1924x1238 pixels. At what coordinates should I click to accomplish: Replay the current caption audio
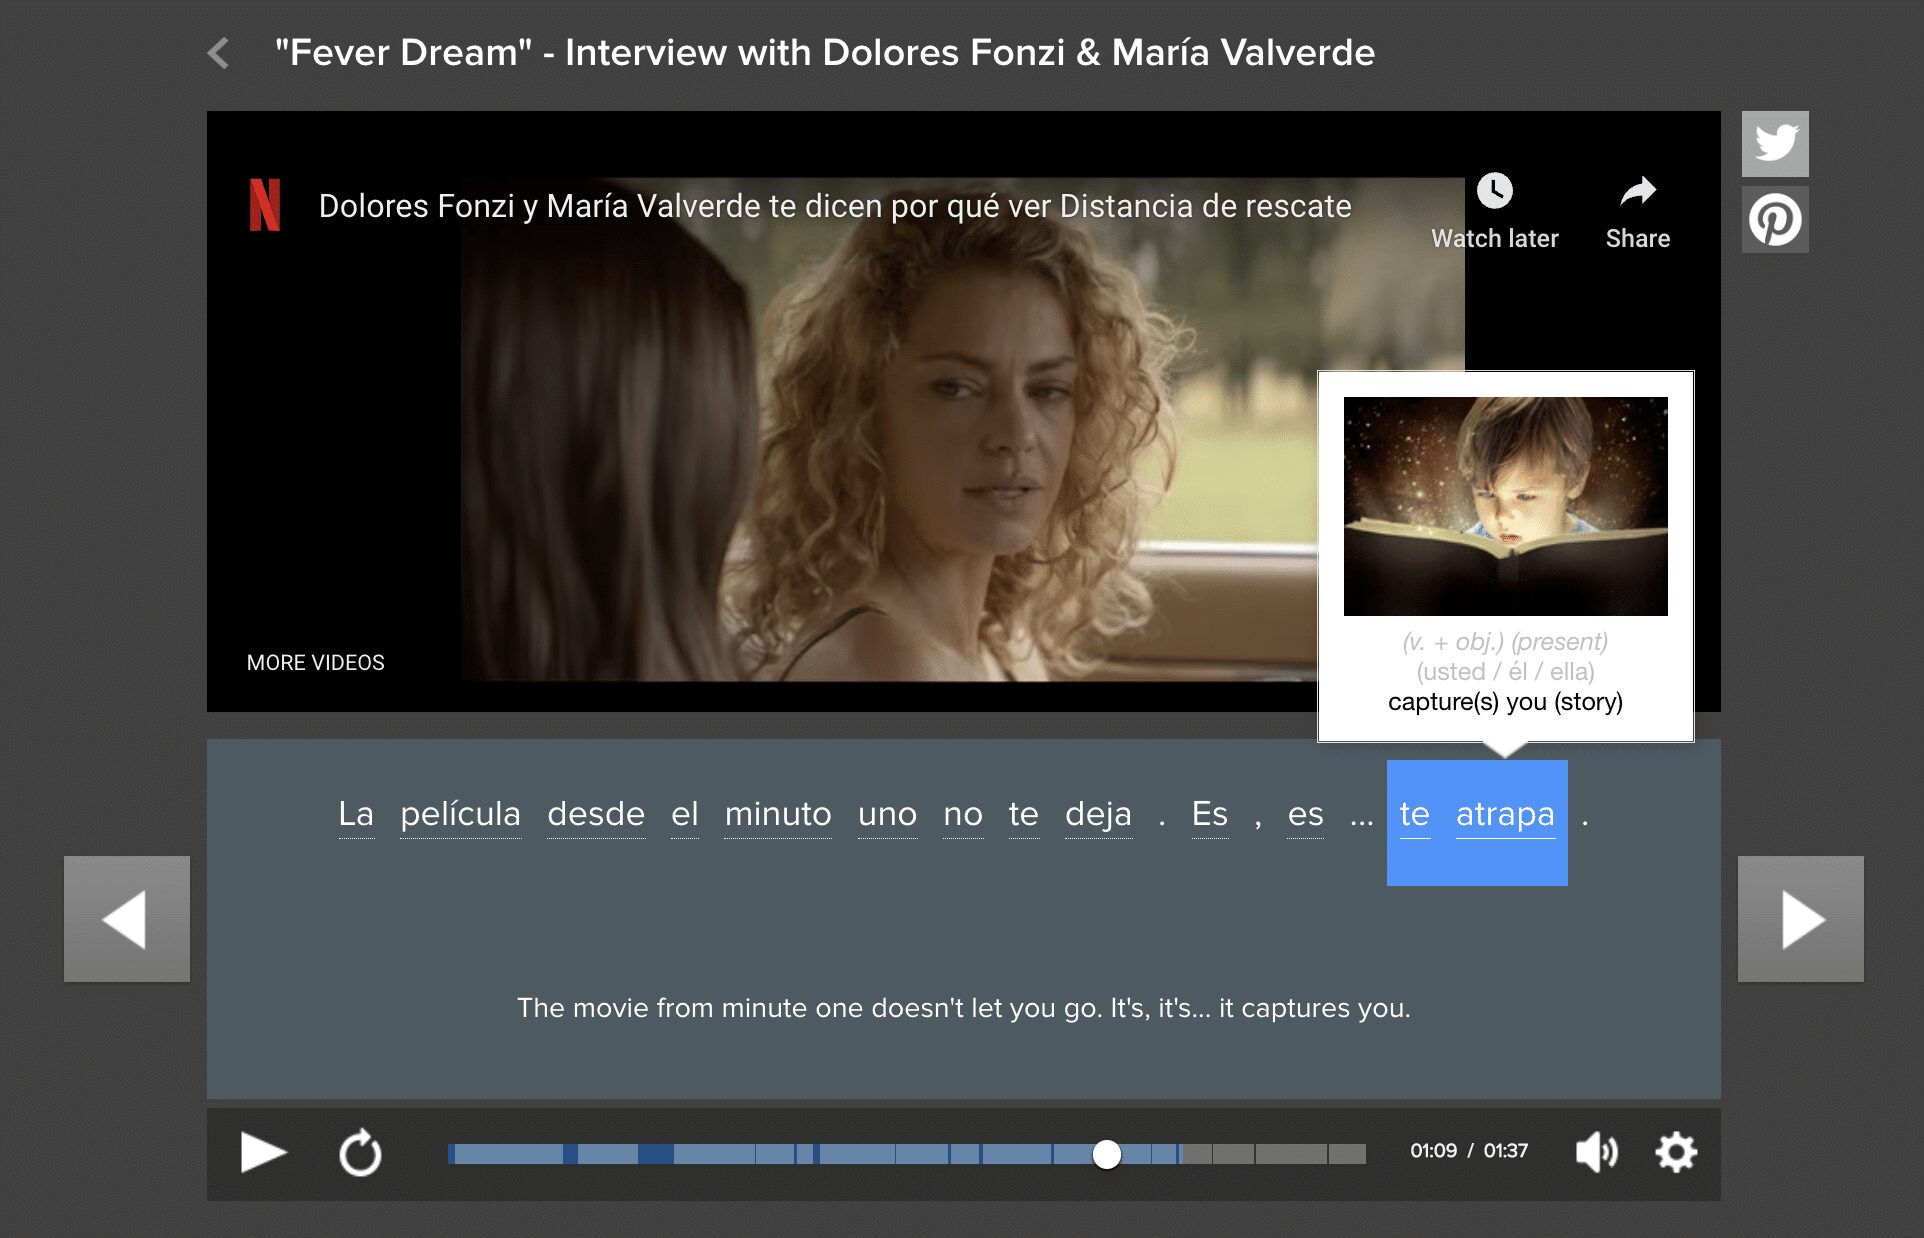pos(359,1153)
